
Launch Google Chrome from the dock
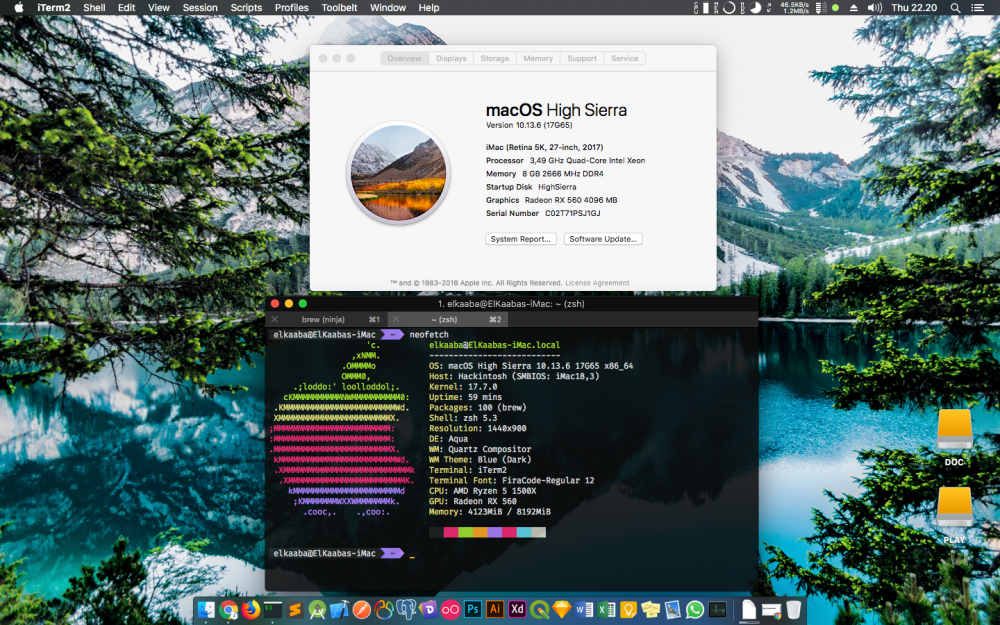point(228,610)
